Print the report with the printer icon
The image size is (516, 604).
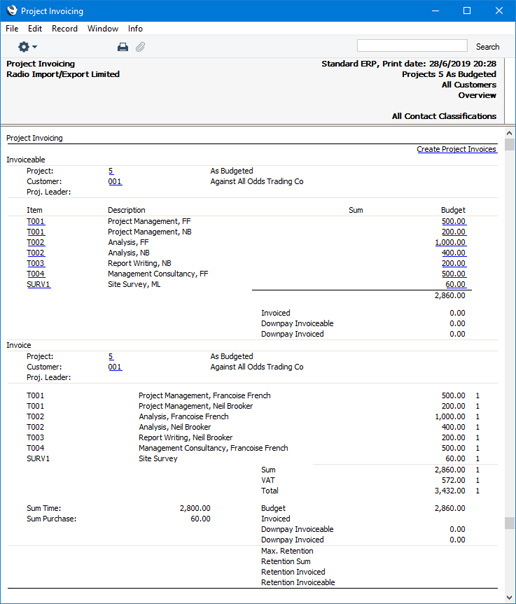click(x=122, y=47)
